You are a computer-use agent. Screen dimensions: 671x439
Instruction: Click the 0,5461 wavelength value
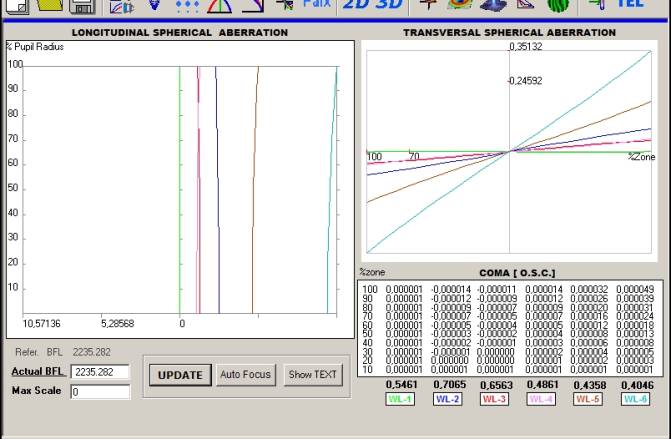401,385
